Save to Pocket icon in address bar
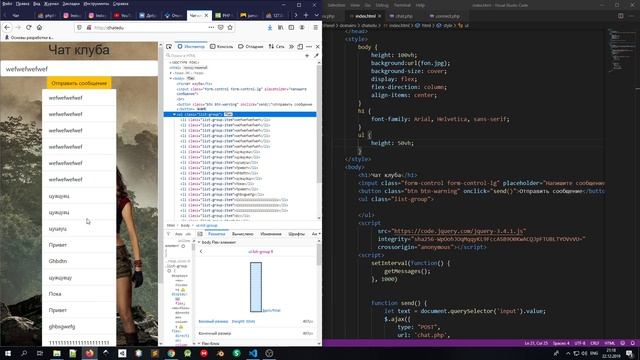 [220, 27]
